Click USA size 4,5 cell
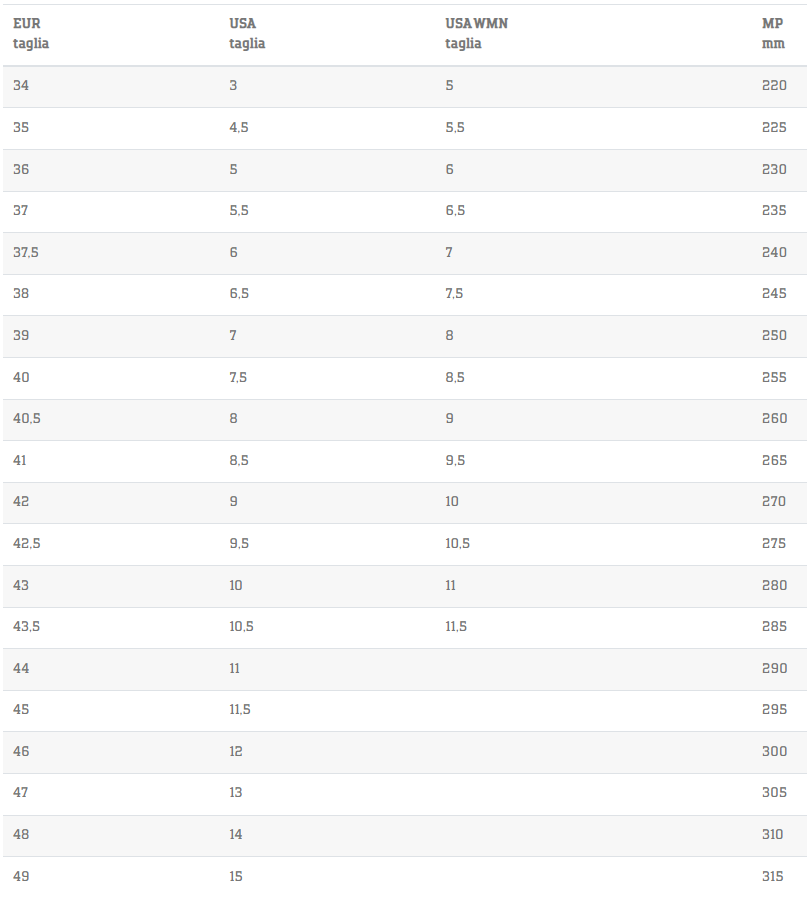Image resolution: width=807 pixels, height=897 pixels. pyautogui.click(x=238, y=128)
